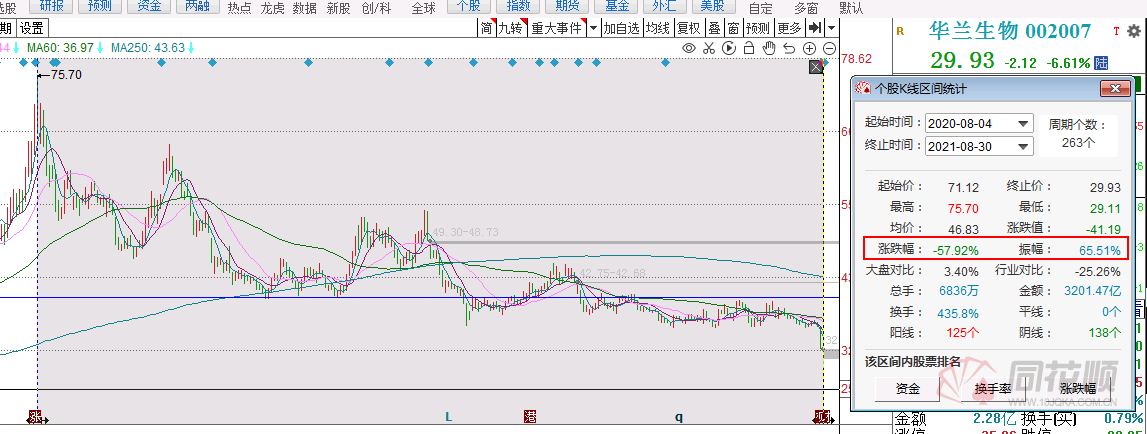
Task: Toggle the 九转 indicator
Action: point(511,29)
